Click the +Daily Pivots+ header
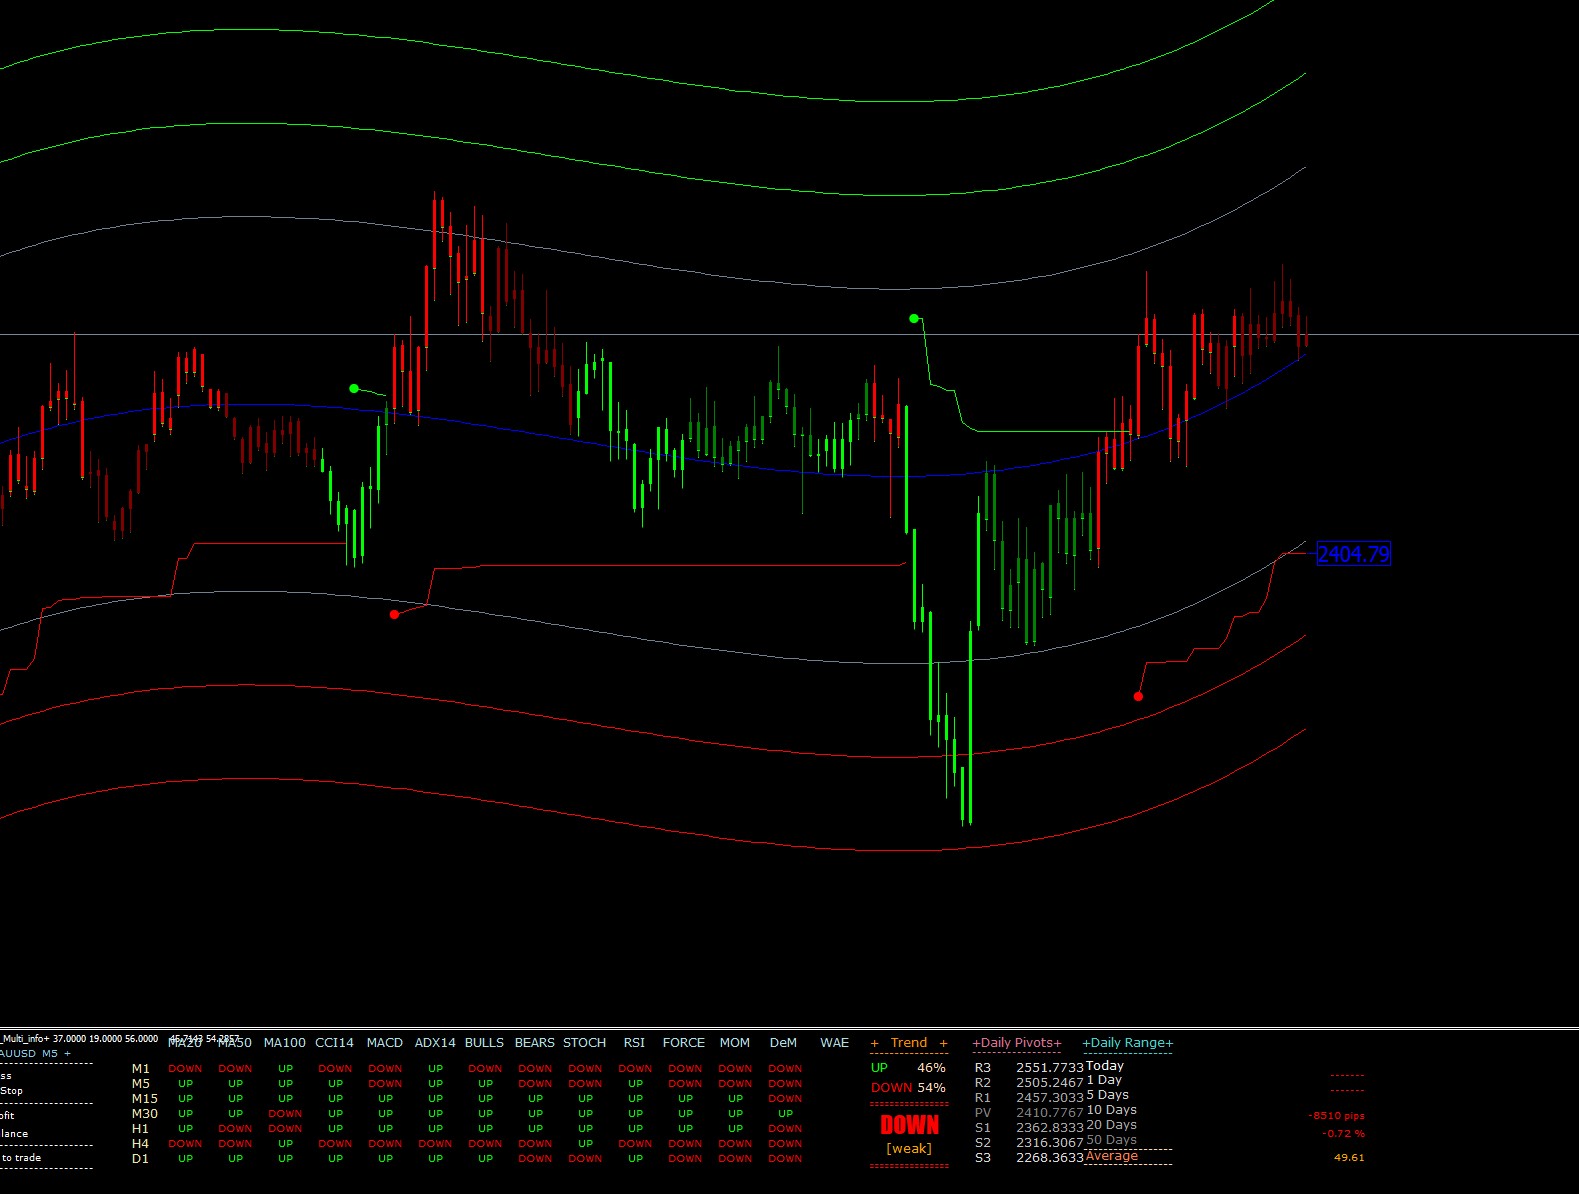The image size is (1579, 1194). tap(1017, 1043)
